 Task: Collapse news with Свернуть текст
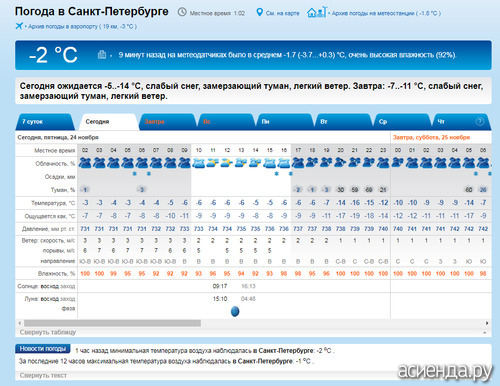(x=43, y=375)
